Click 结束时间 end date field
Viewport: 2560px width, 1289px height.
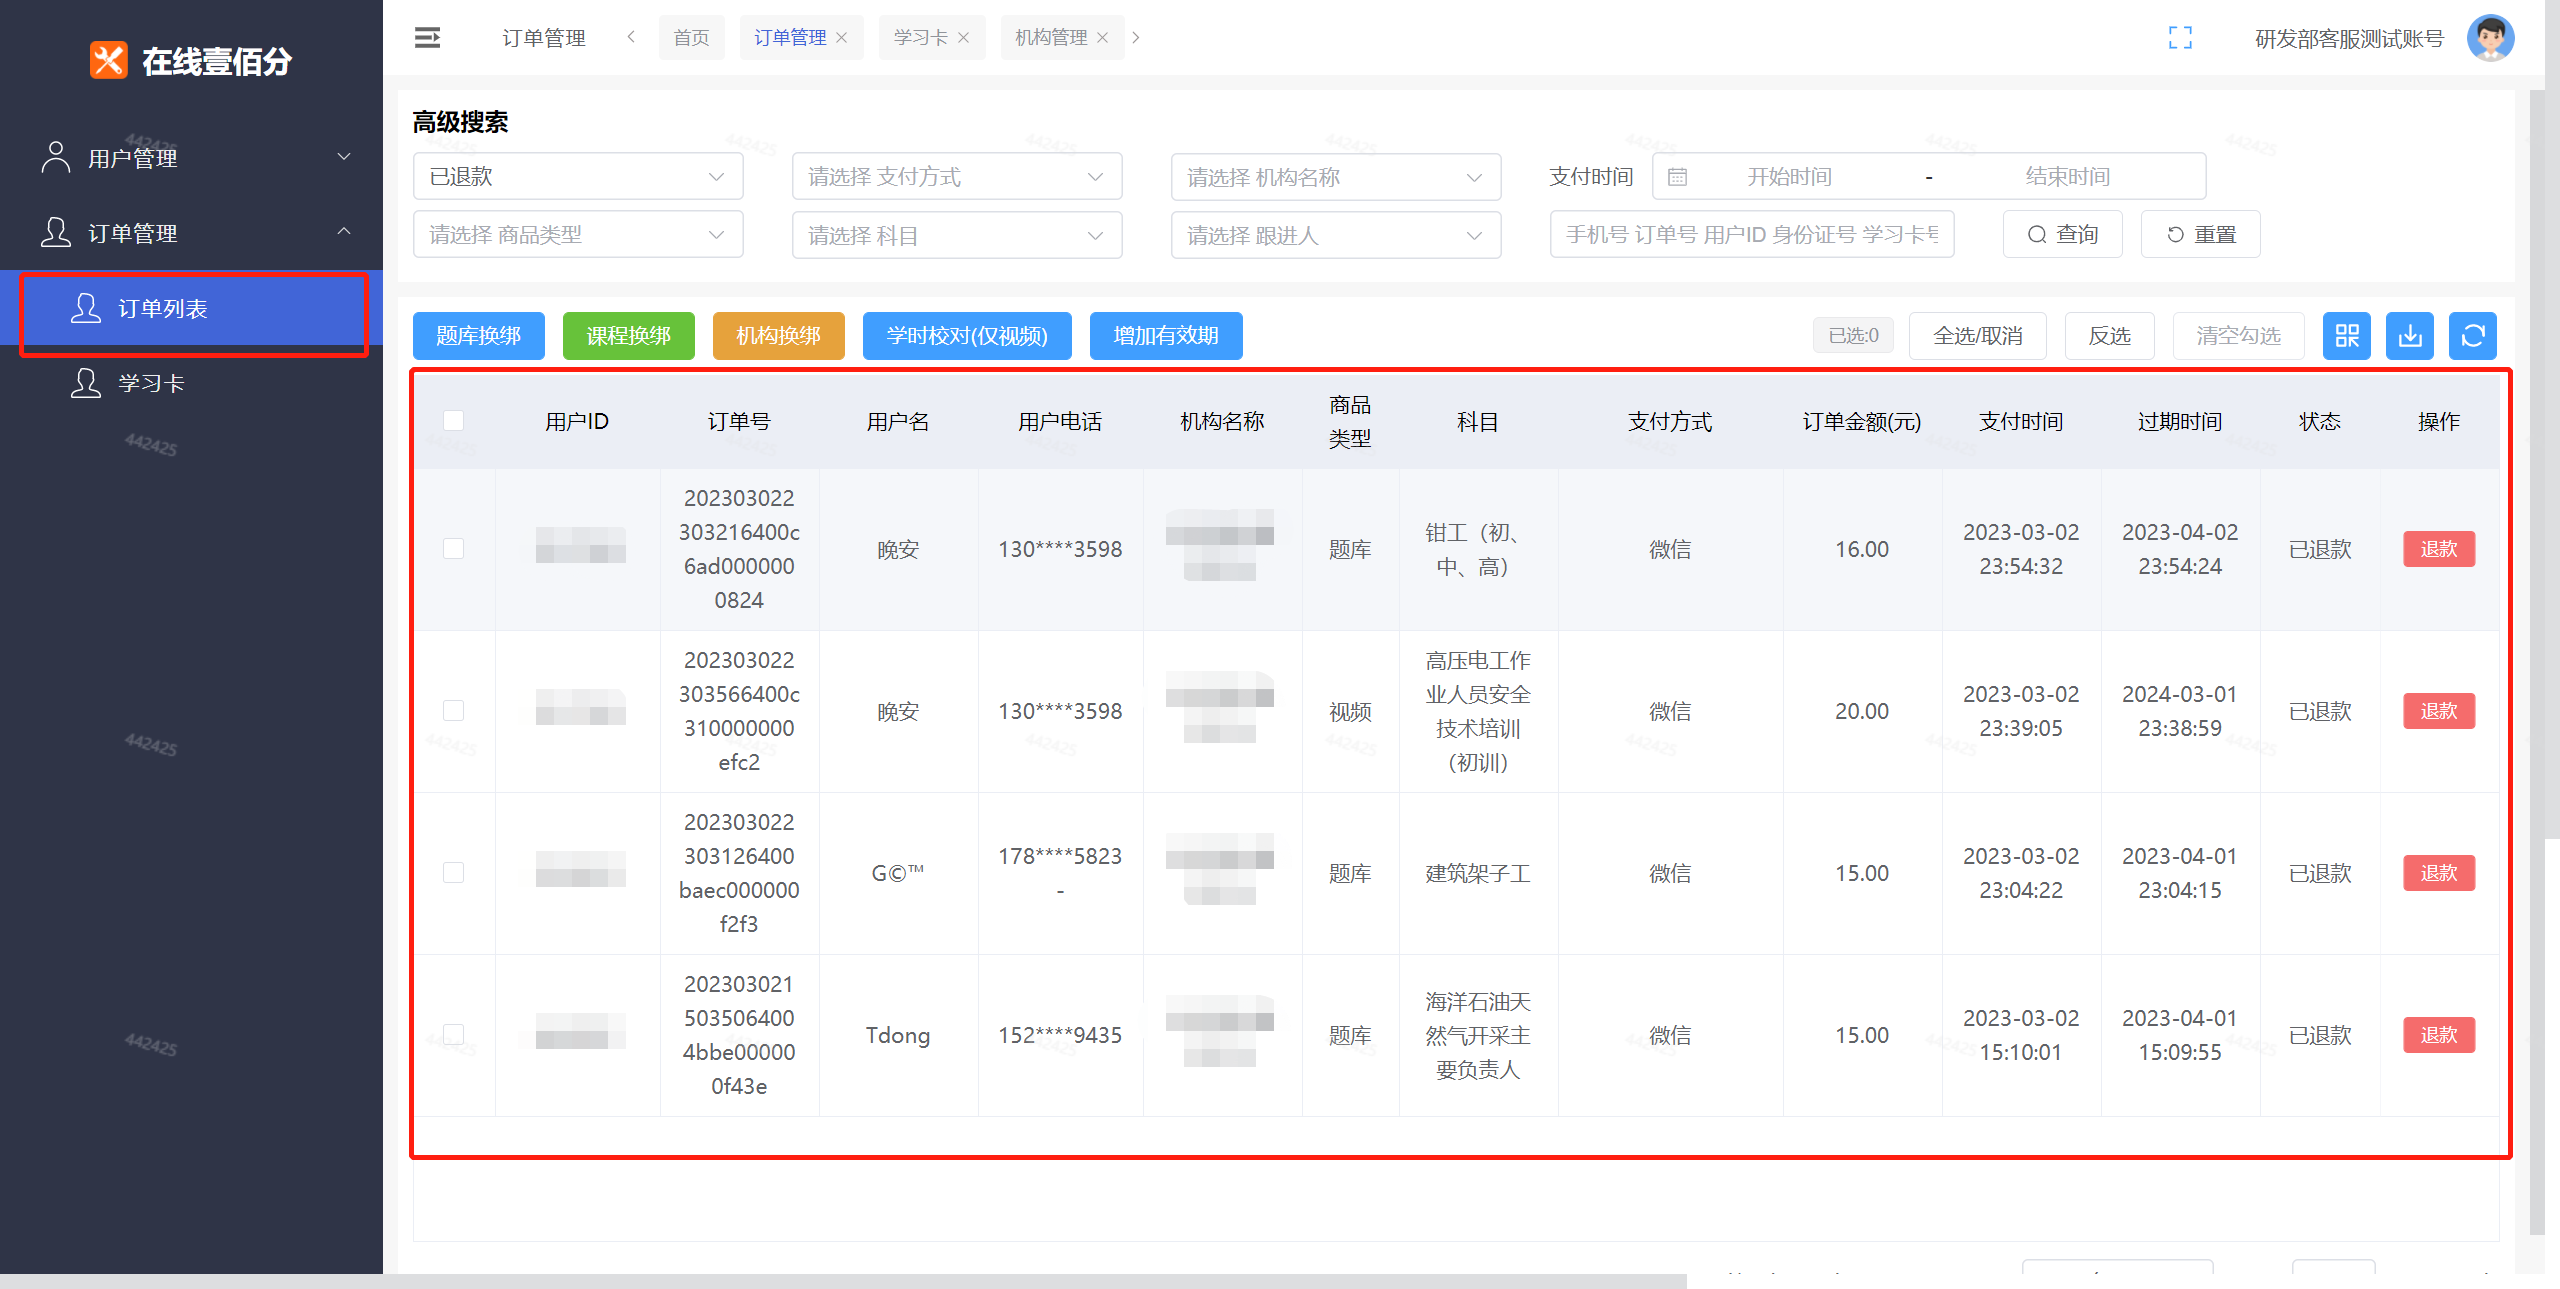(2068, 177)
